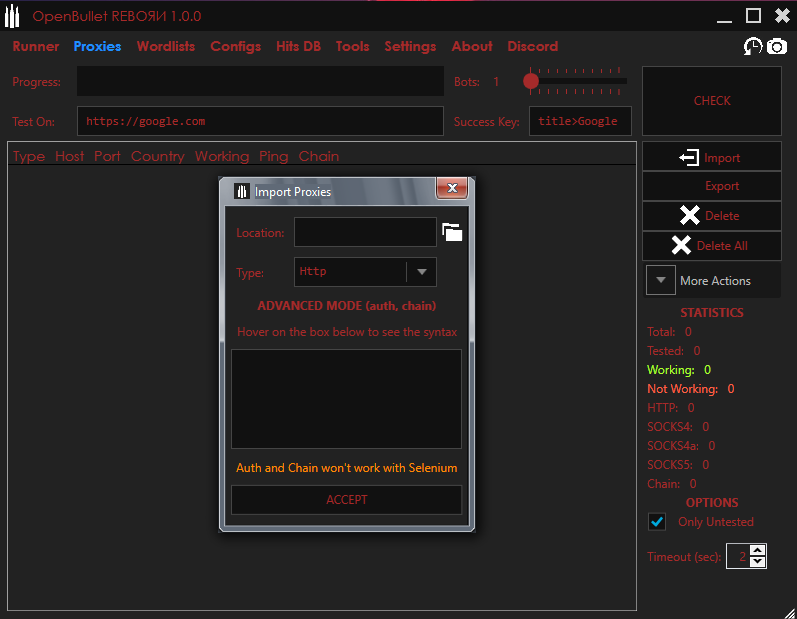Click the Bots slider handle
The image size is (797, 619).
point(531,81)
